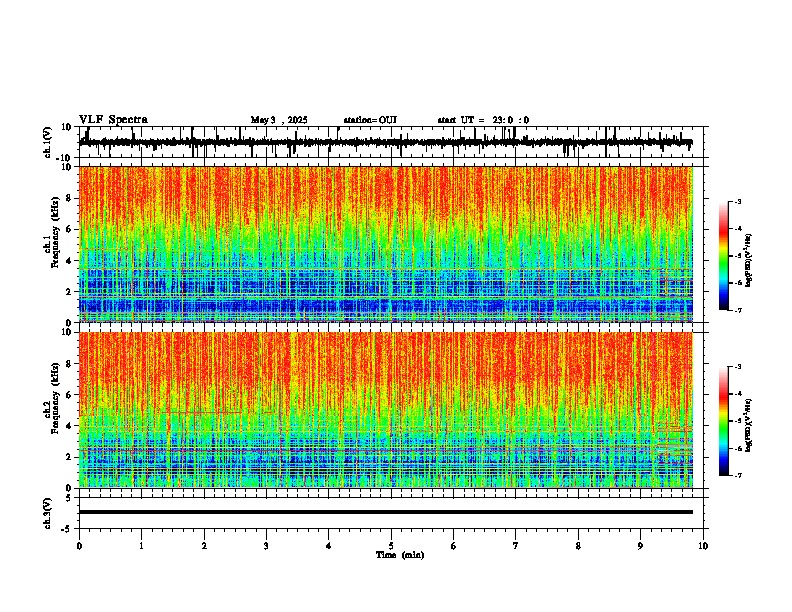
Task: Click the ch.3 voltage trace line
Action: pyautogui.click(x=386, y=512)
